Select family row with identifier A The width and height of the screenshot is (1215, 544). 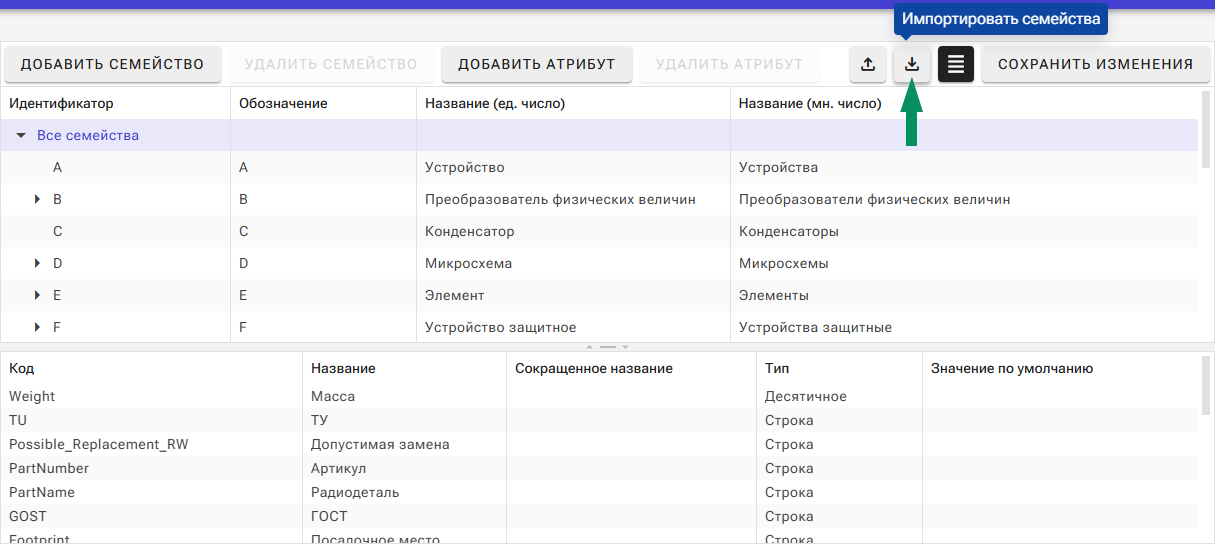[599, 167]
